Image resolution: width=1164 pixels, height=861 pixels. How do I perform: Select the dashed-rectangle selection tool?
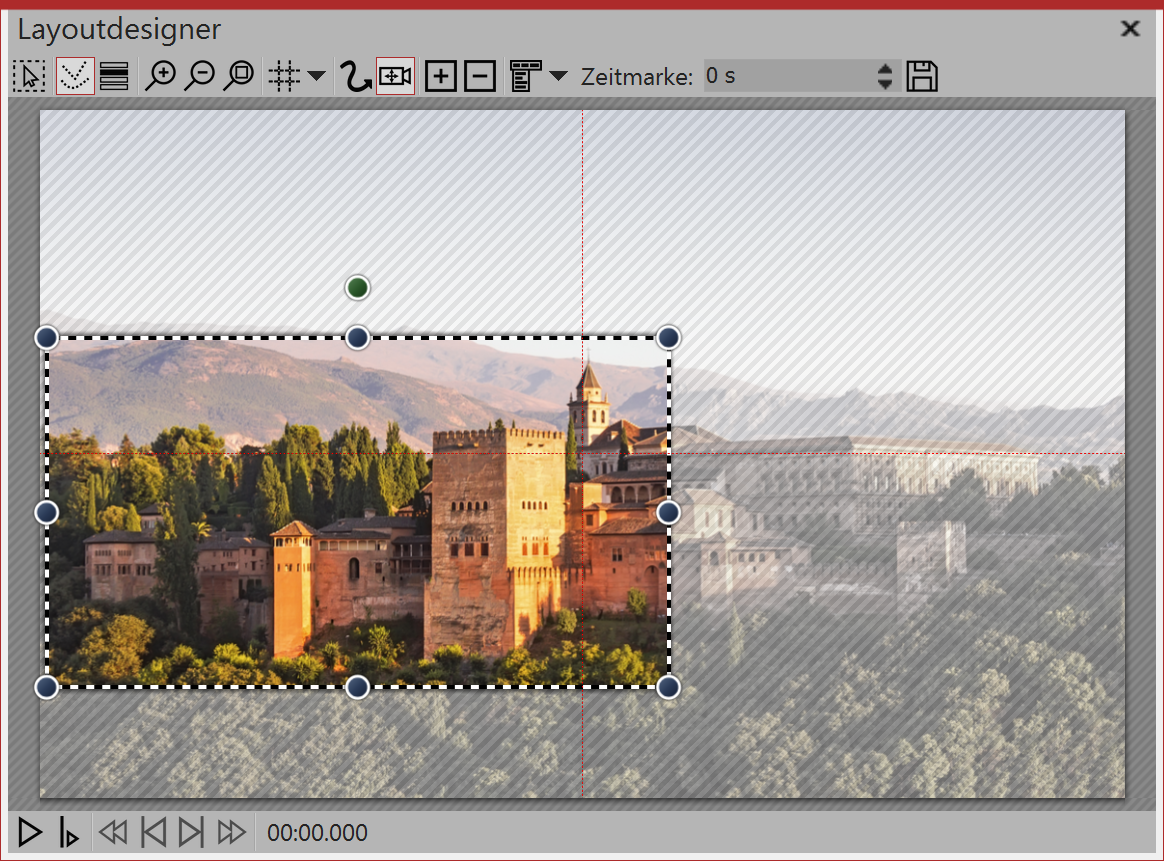[x=29, y=77]
